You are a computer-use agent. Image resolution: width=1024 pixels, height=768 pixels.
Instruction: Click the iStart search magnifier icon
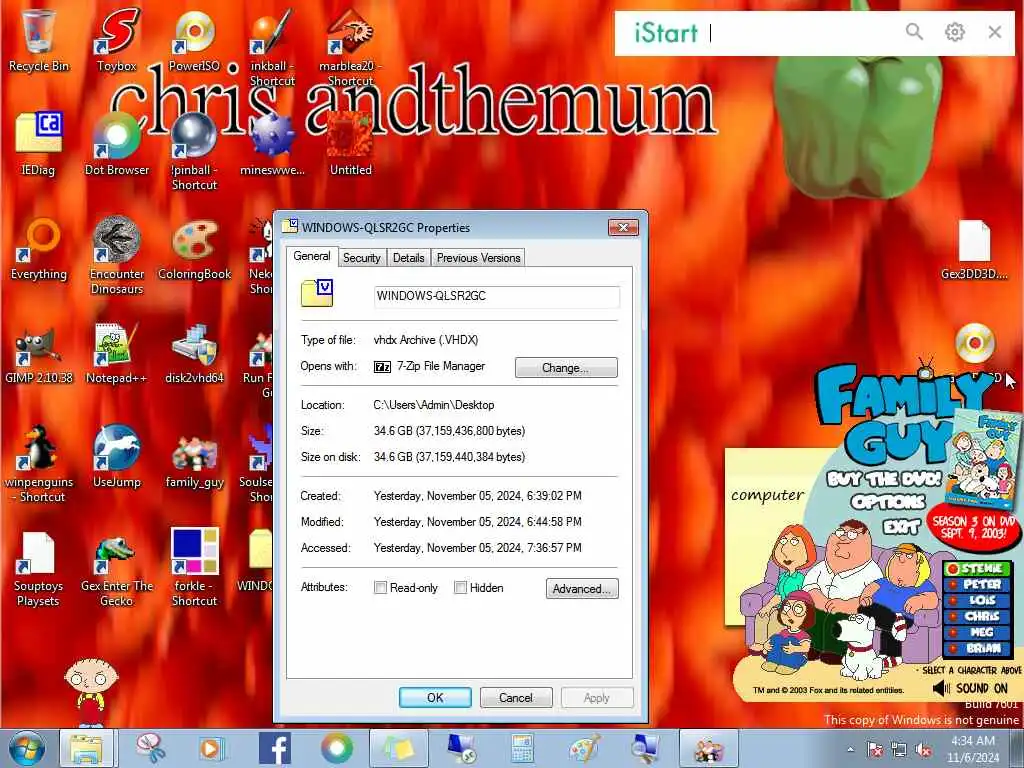(x=914, y=31)
